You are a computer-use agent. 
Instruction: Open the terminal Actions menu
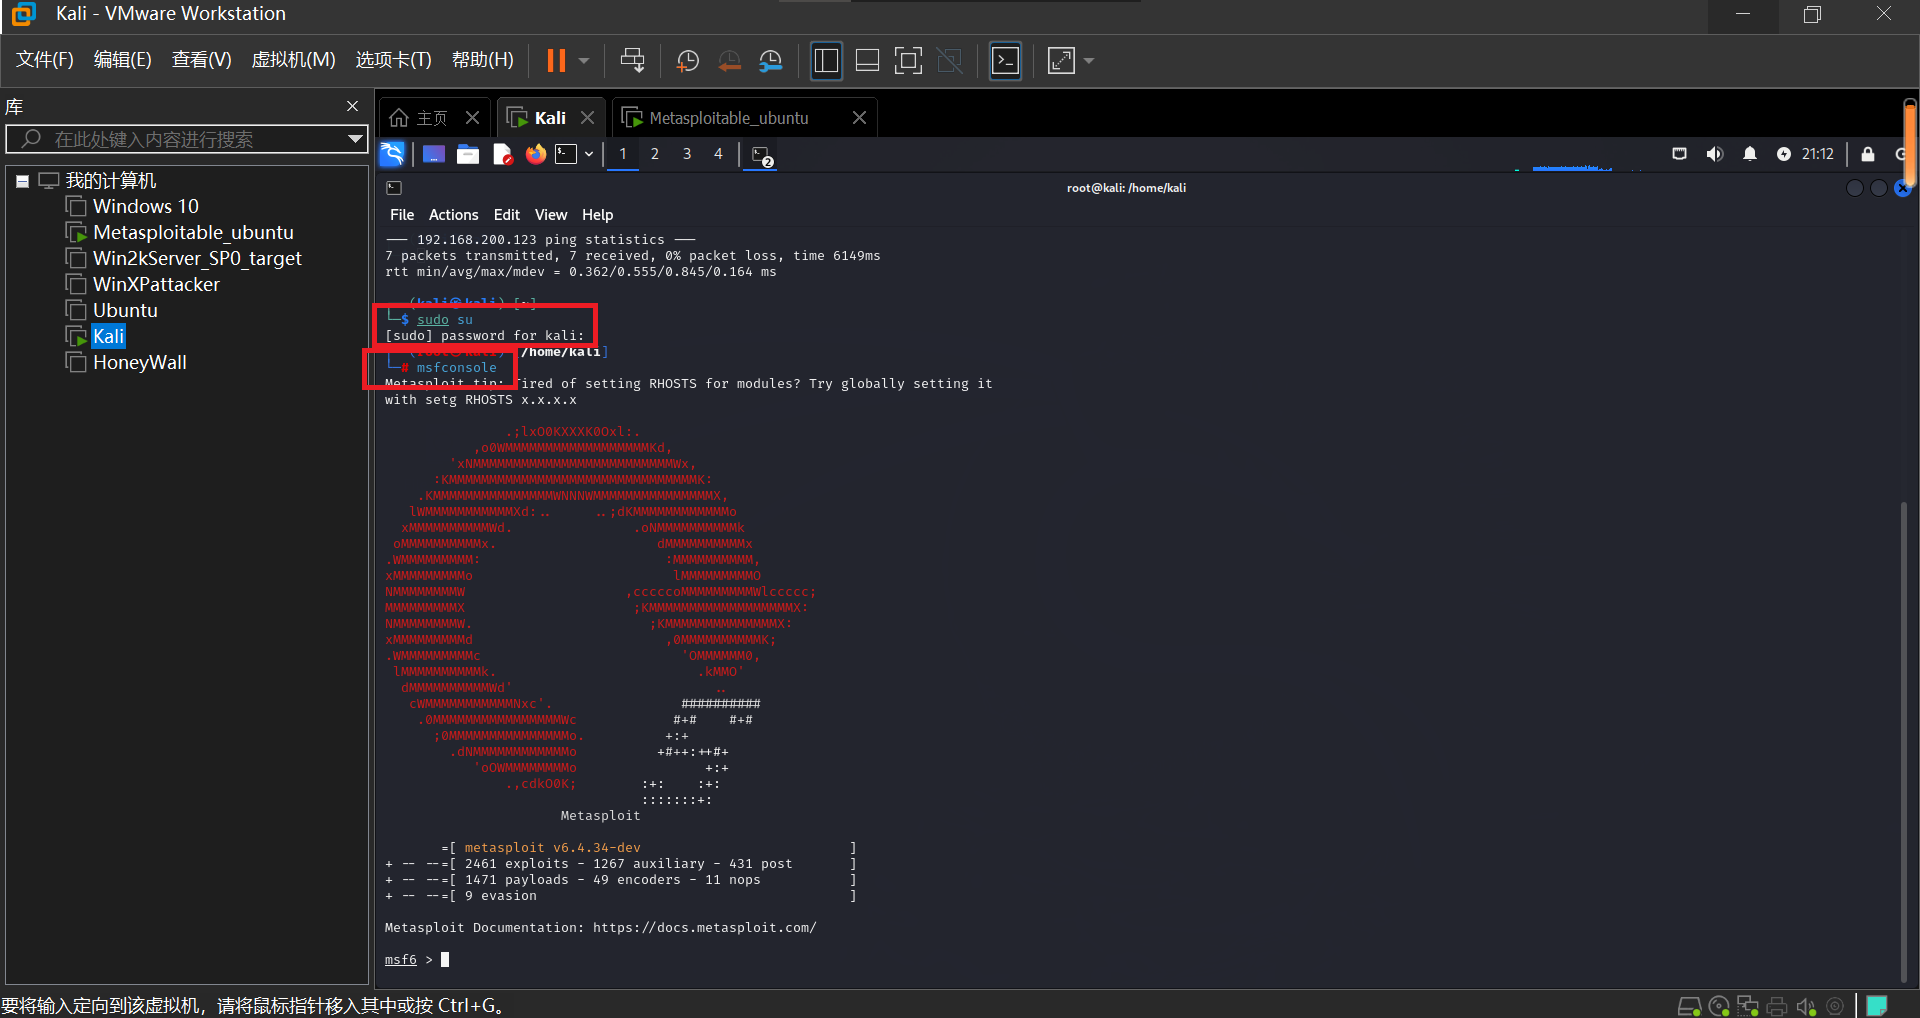click(454, 215)
